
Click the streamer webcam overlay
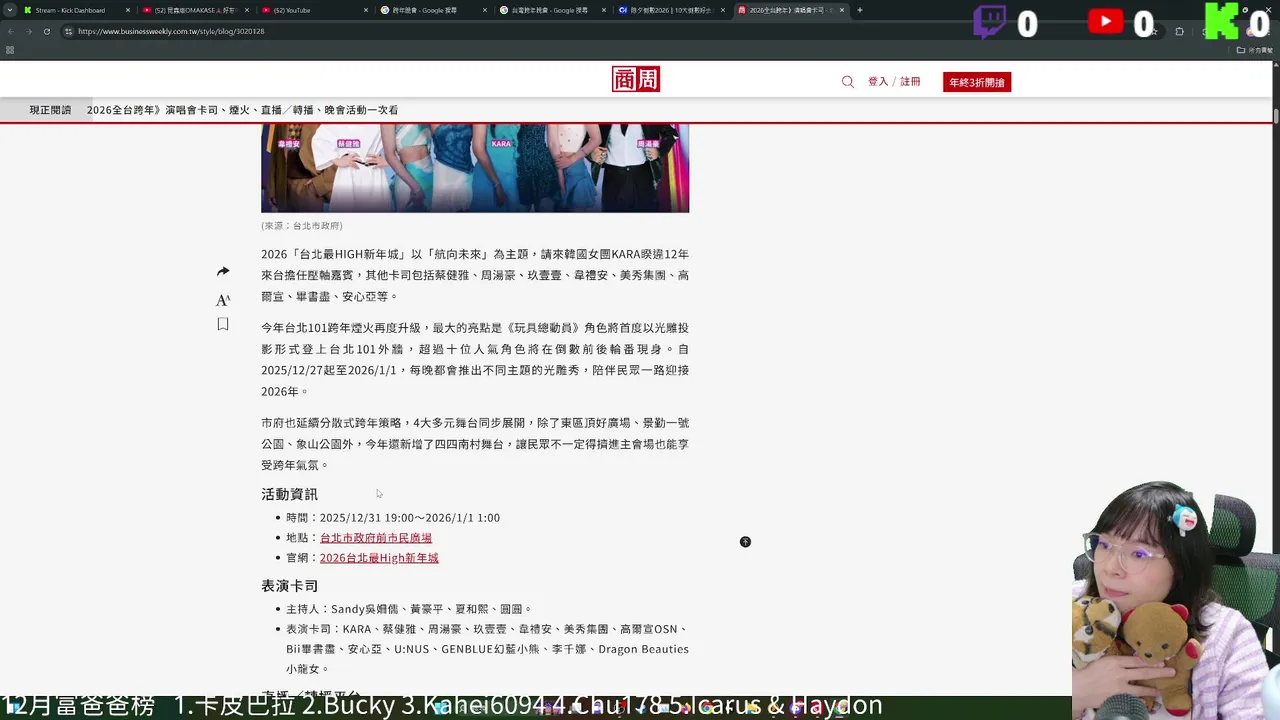pos(1176,600)
